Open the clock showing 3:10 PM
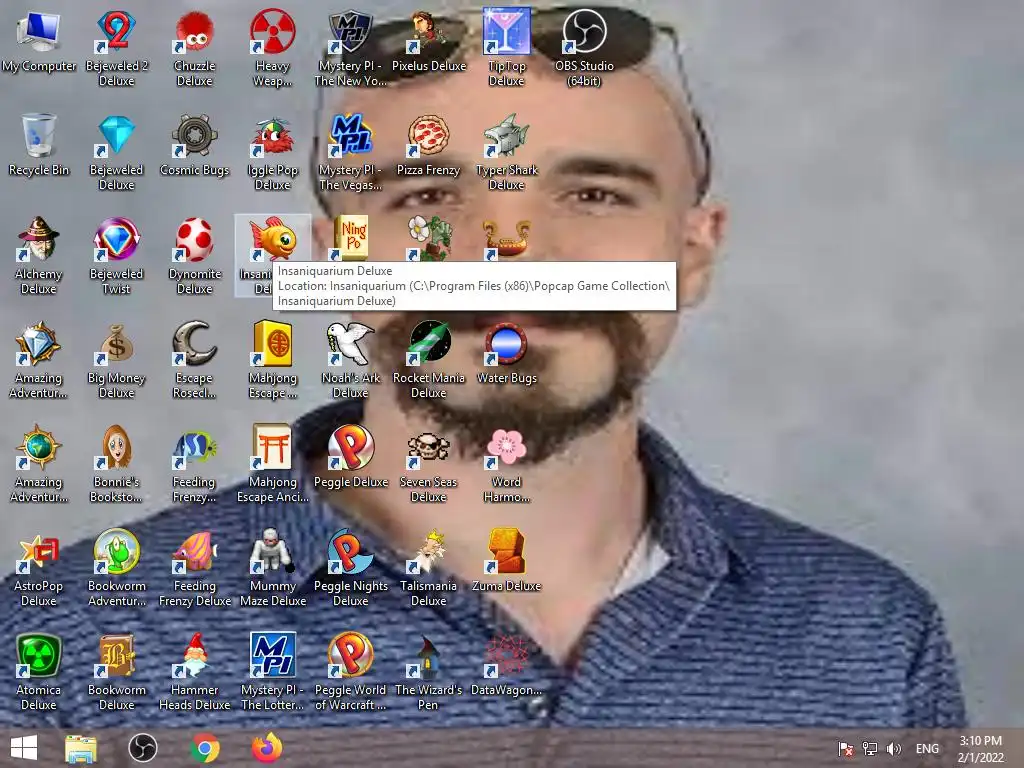The height and width of the screenshot is (768, 1024). (x=981, y=749)
